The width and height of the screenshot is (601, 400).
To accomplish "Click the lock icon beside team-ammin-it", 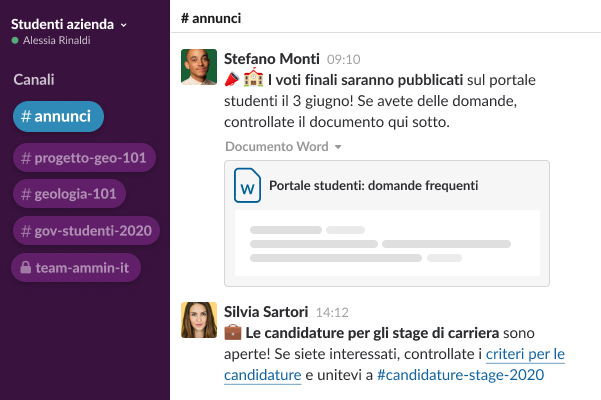I will (25, 268).
